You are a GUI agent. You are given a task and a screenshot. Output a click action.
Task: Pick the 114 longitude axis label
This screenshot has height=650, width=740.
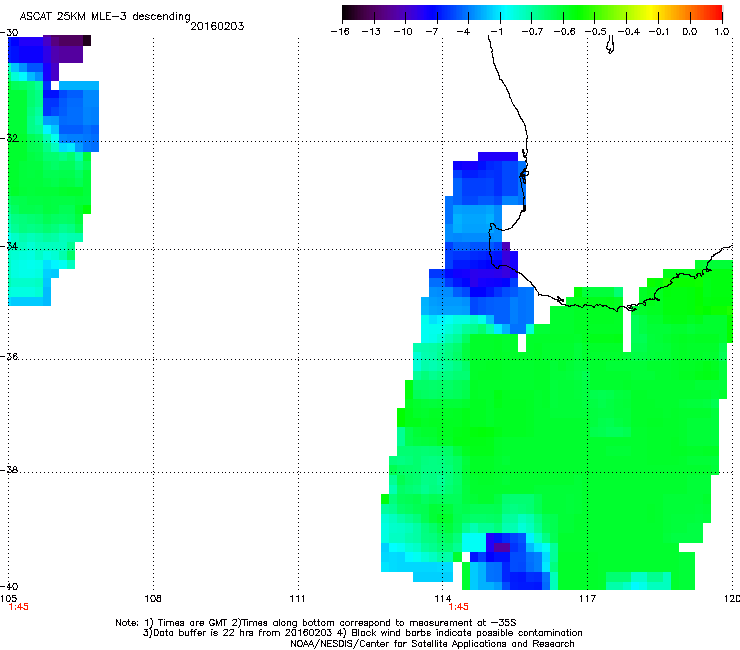pyautogui.click(x=443, y=599)
